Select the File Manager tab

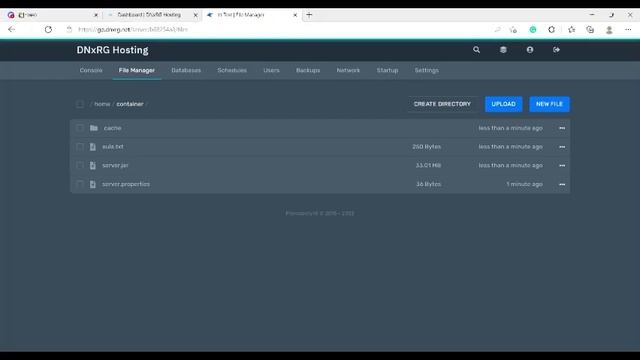(137, 70)
